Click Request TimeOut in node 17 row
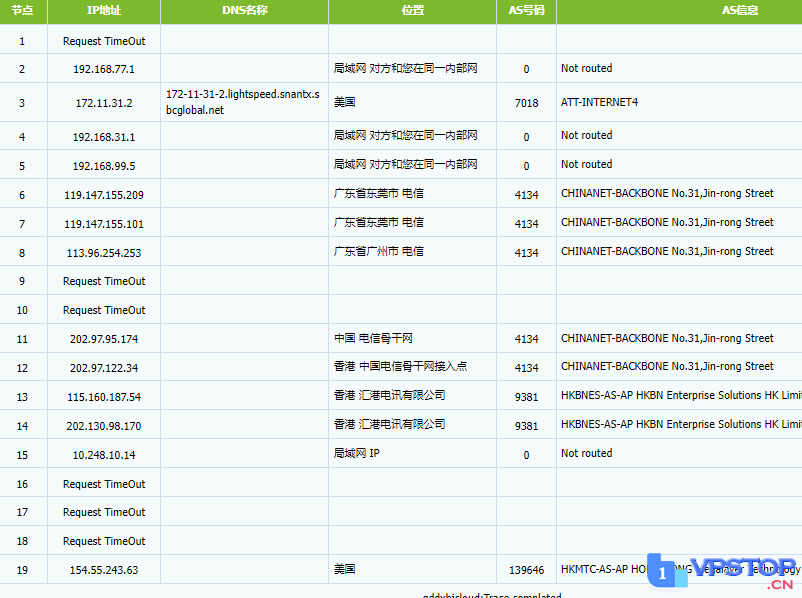 coord(104,512)
